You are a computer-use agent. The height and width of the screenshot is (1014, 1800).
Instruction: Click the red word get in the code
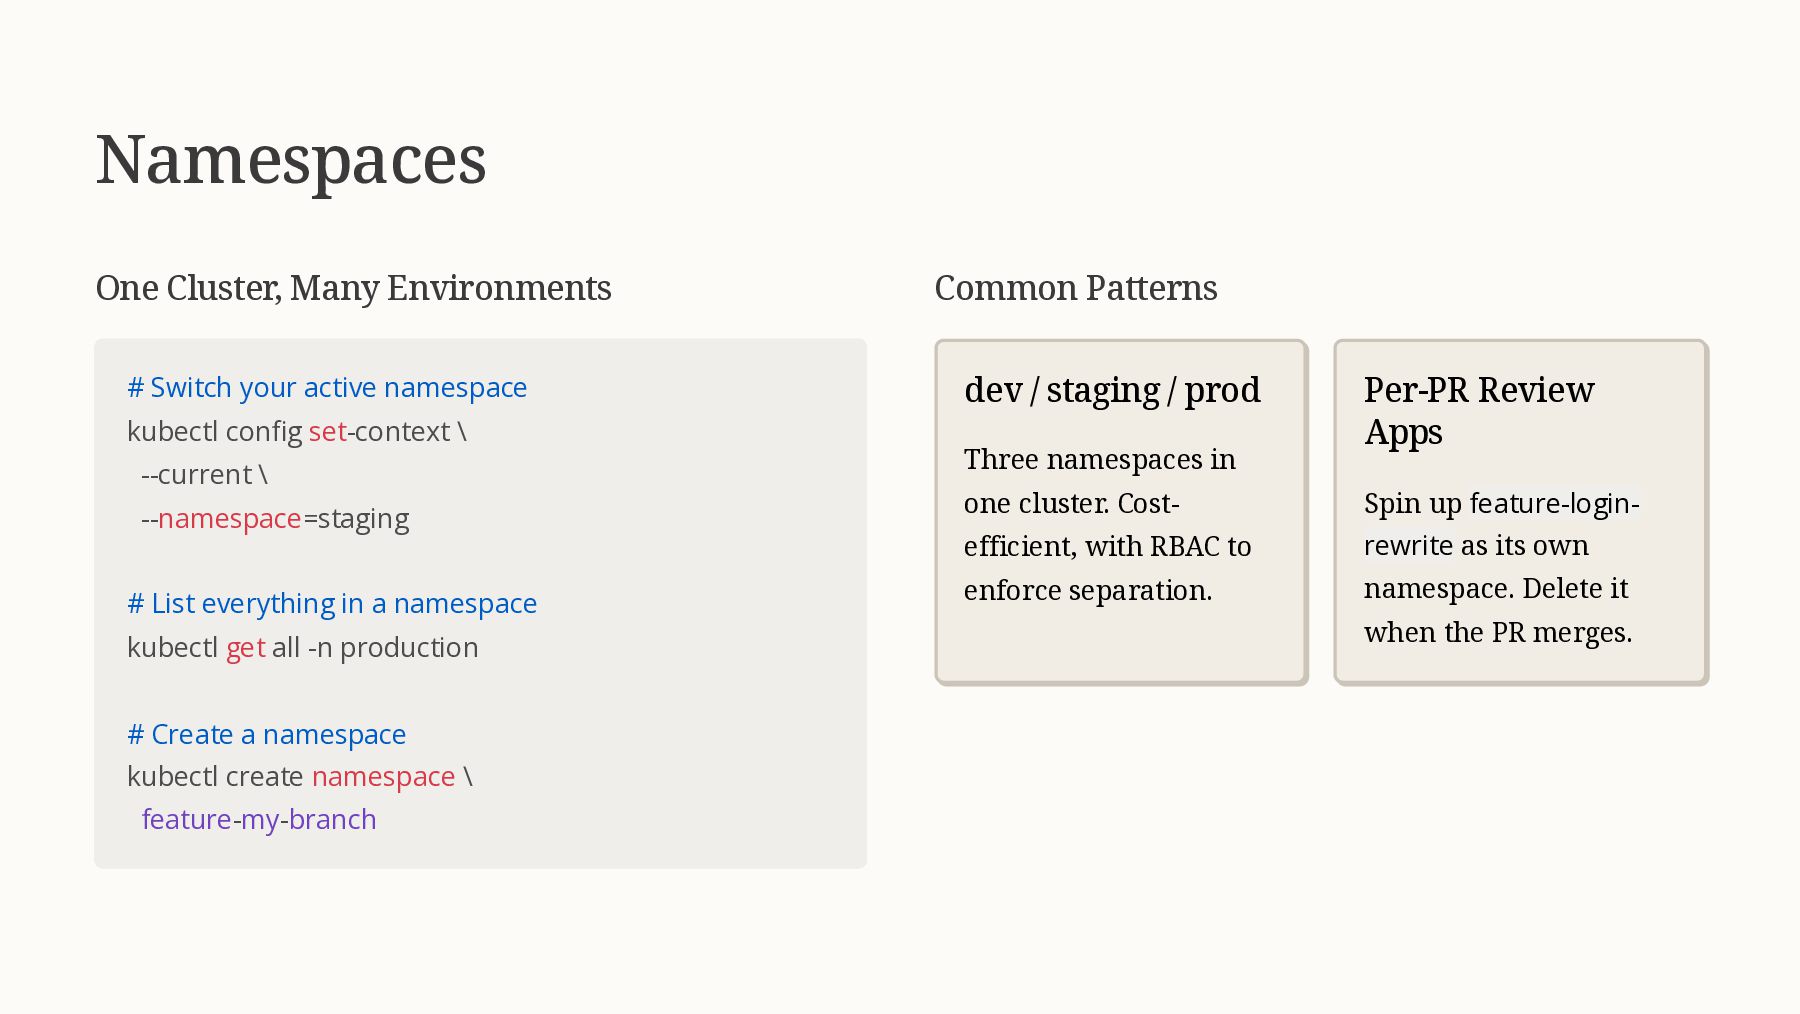[246, 648]
